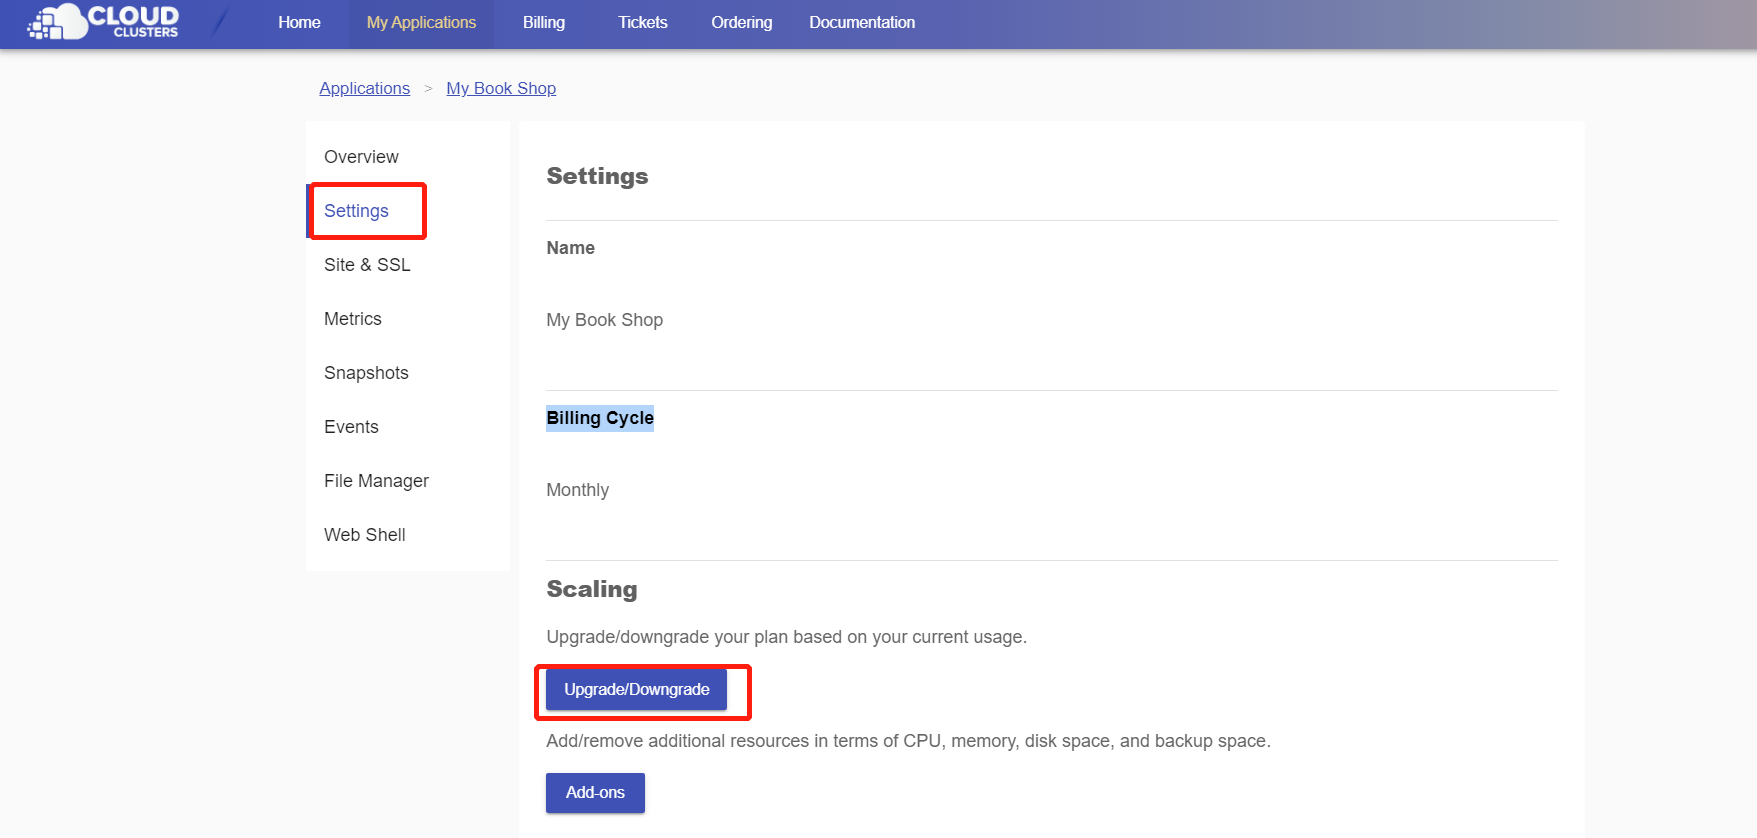
Task: Click the Scaling section heading
Action: pyautogui.click(x=592, y=589)
